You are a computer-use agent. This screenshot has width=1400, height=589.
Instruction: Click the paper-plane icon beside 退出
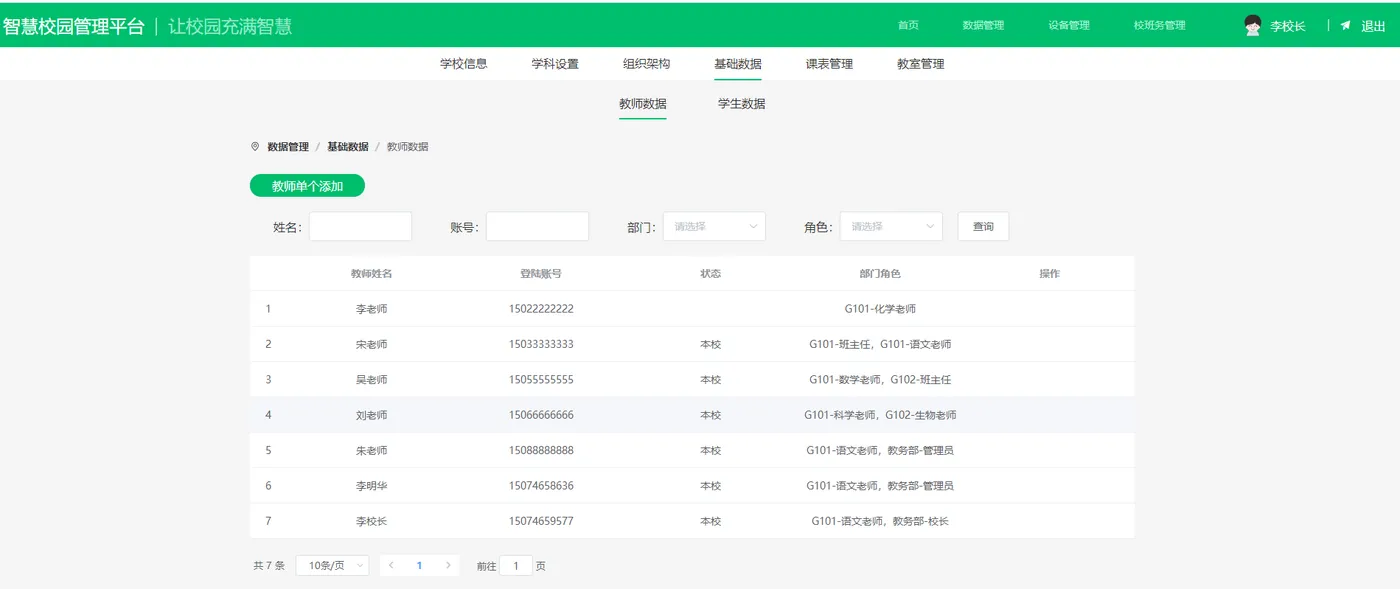tap(1345, 25)
